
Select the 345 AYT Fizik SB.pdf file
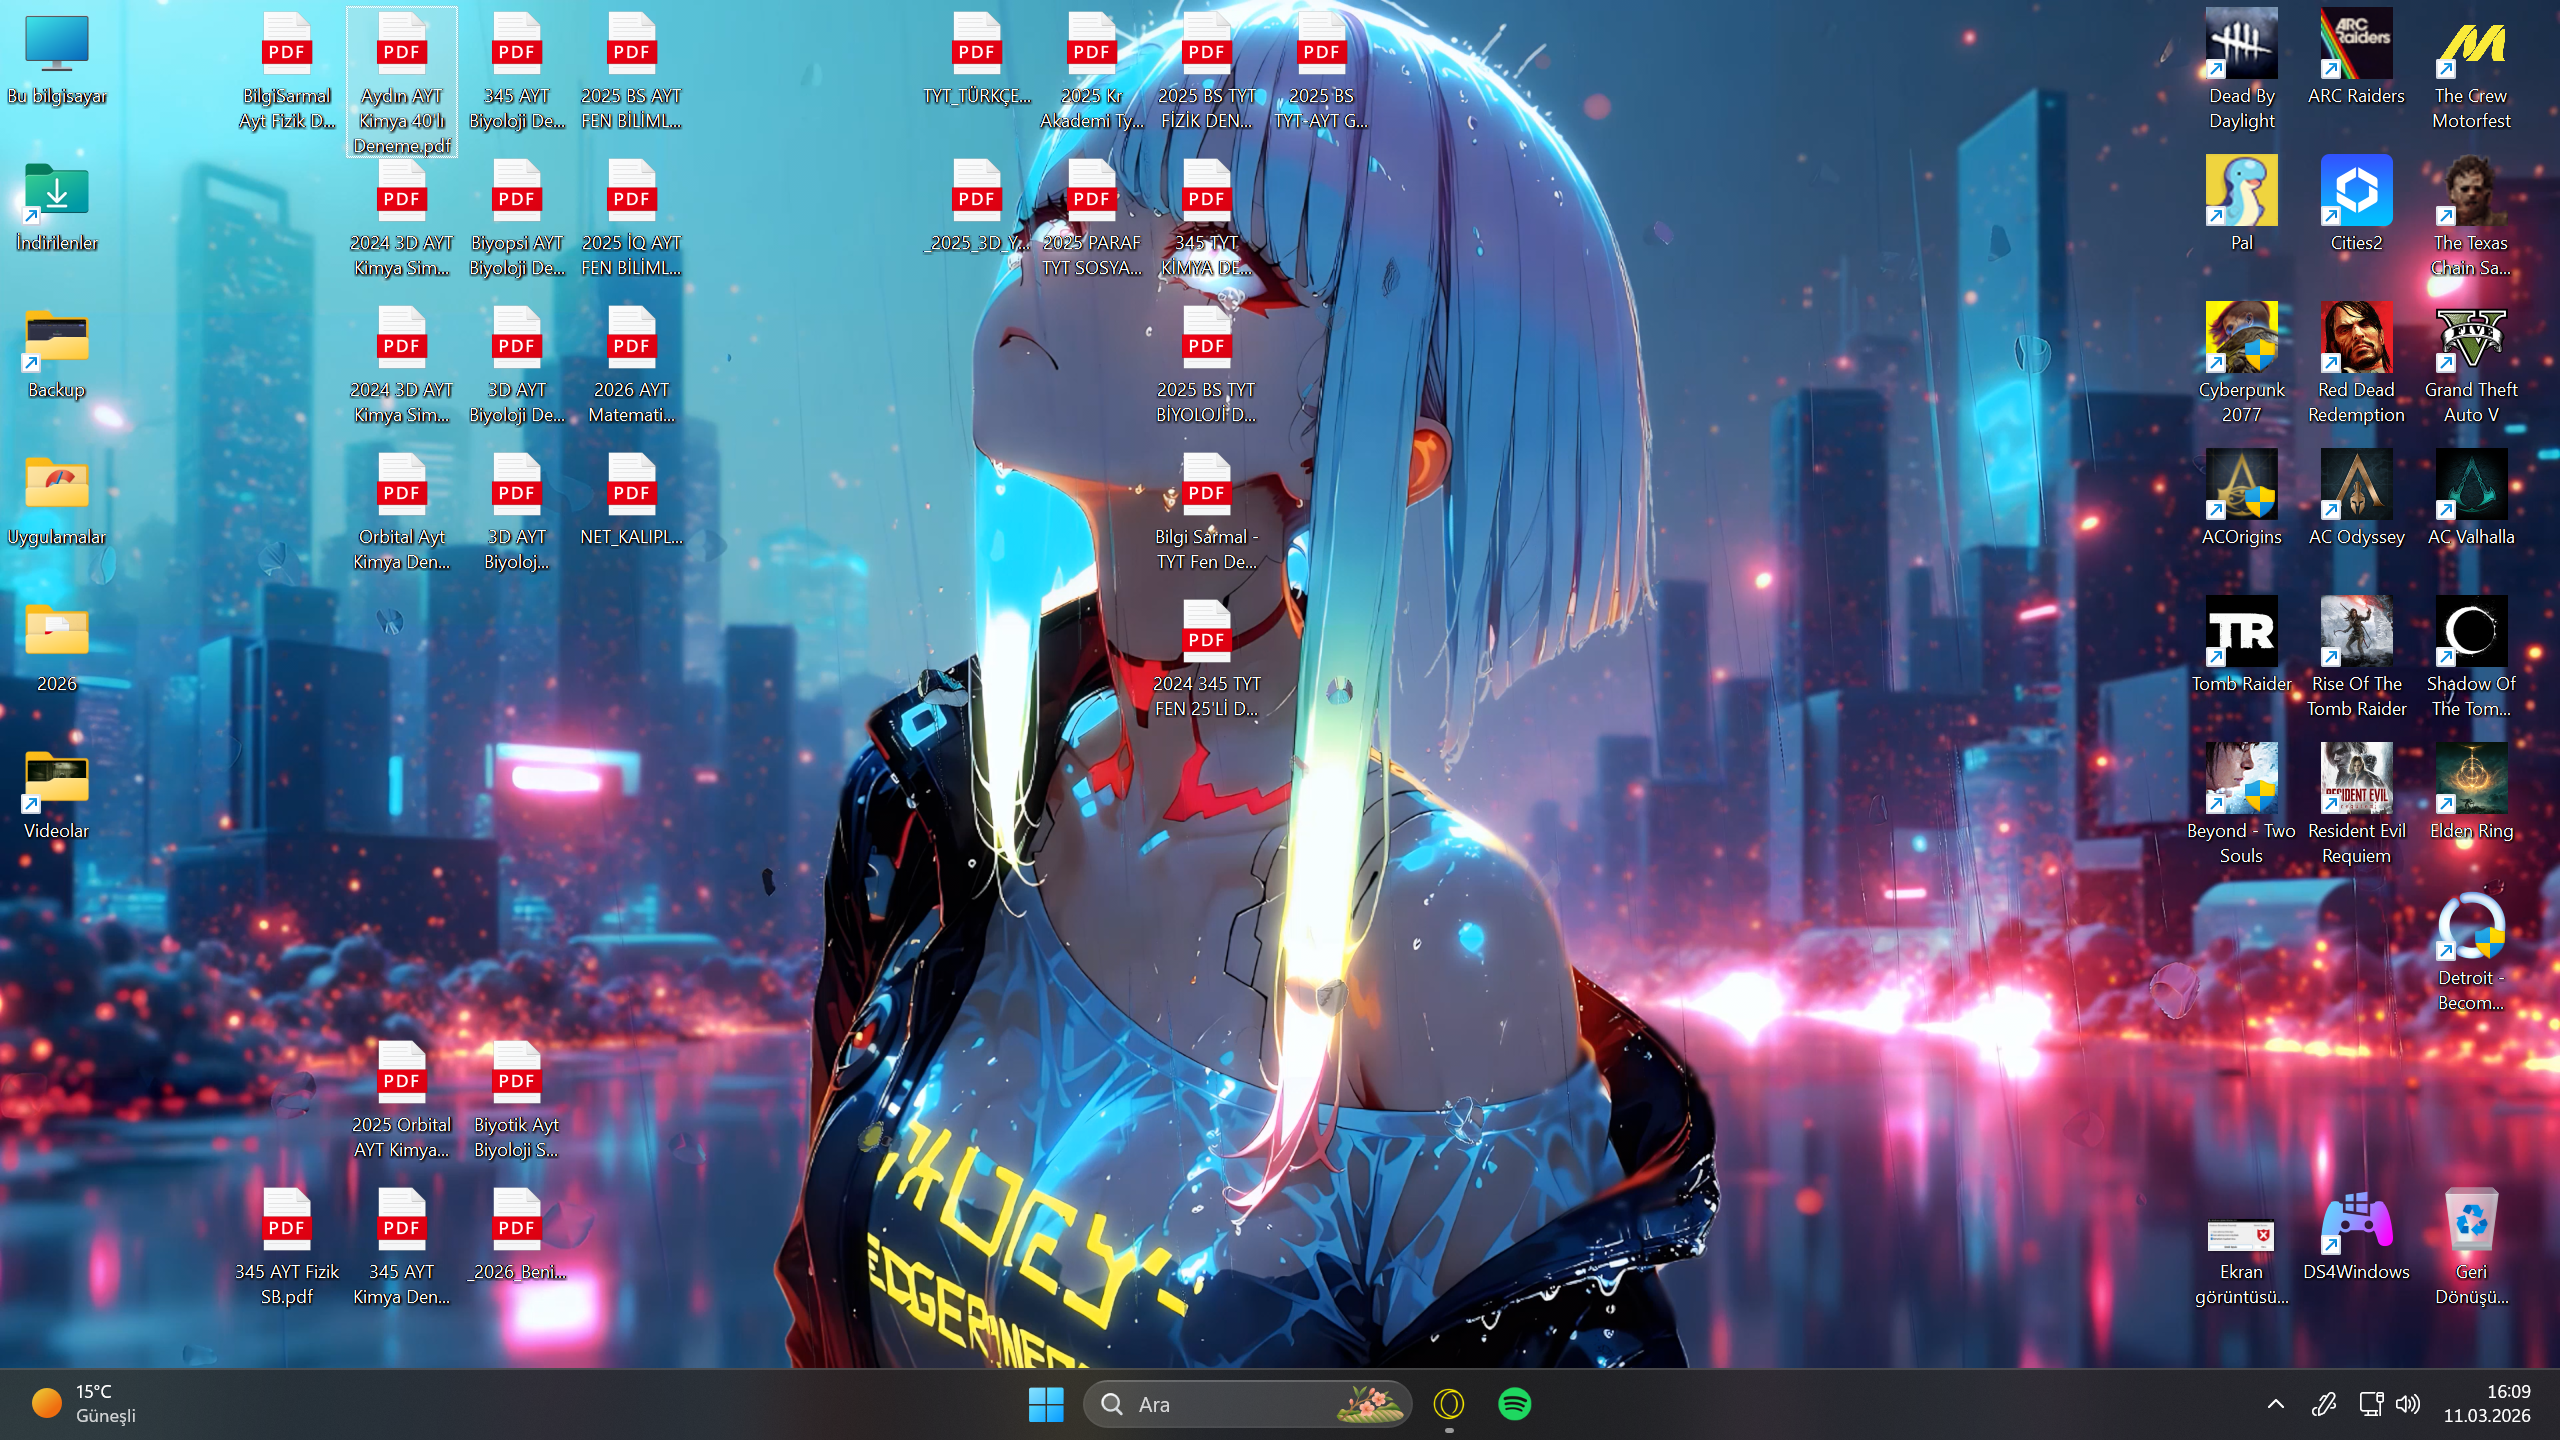(287, 1246)
